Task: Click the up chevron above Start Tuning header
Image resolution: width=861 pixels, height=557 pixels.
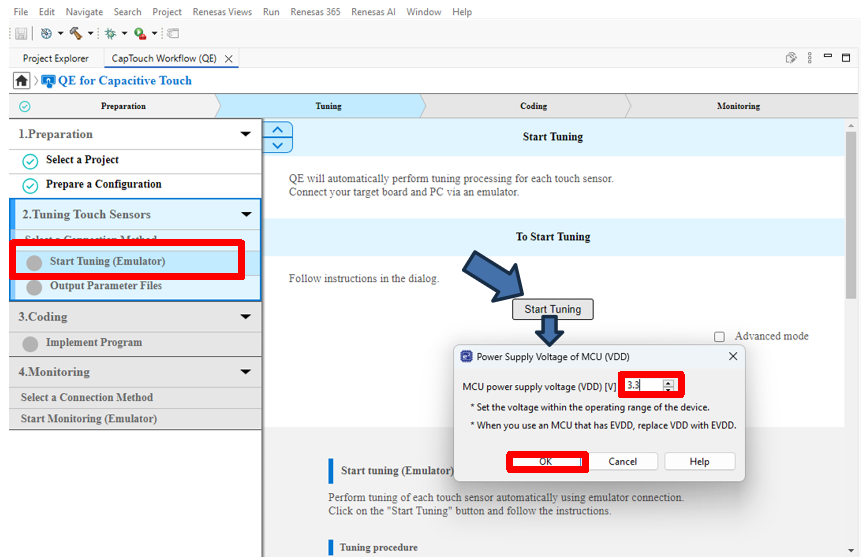Action: pyautogui.click(x=278, y=130)
